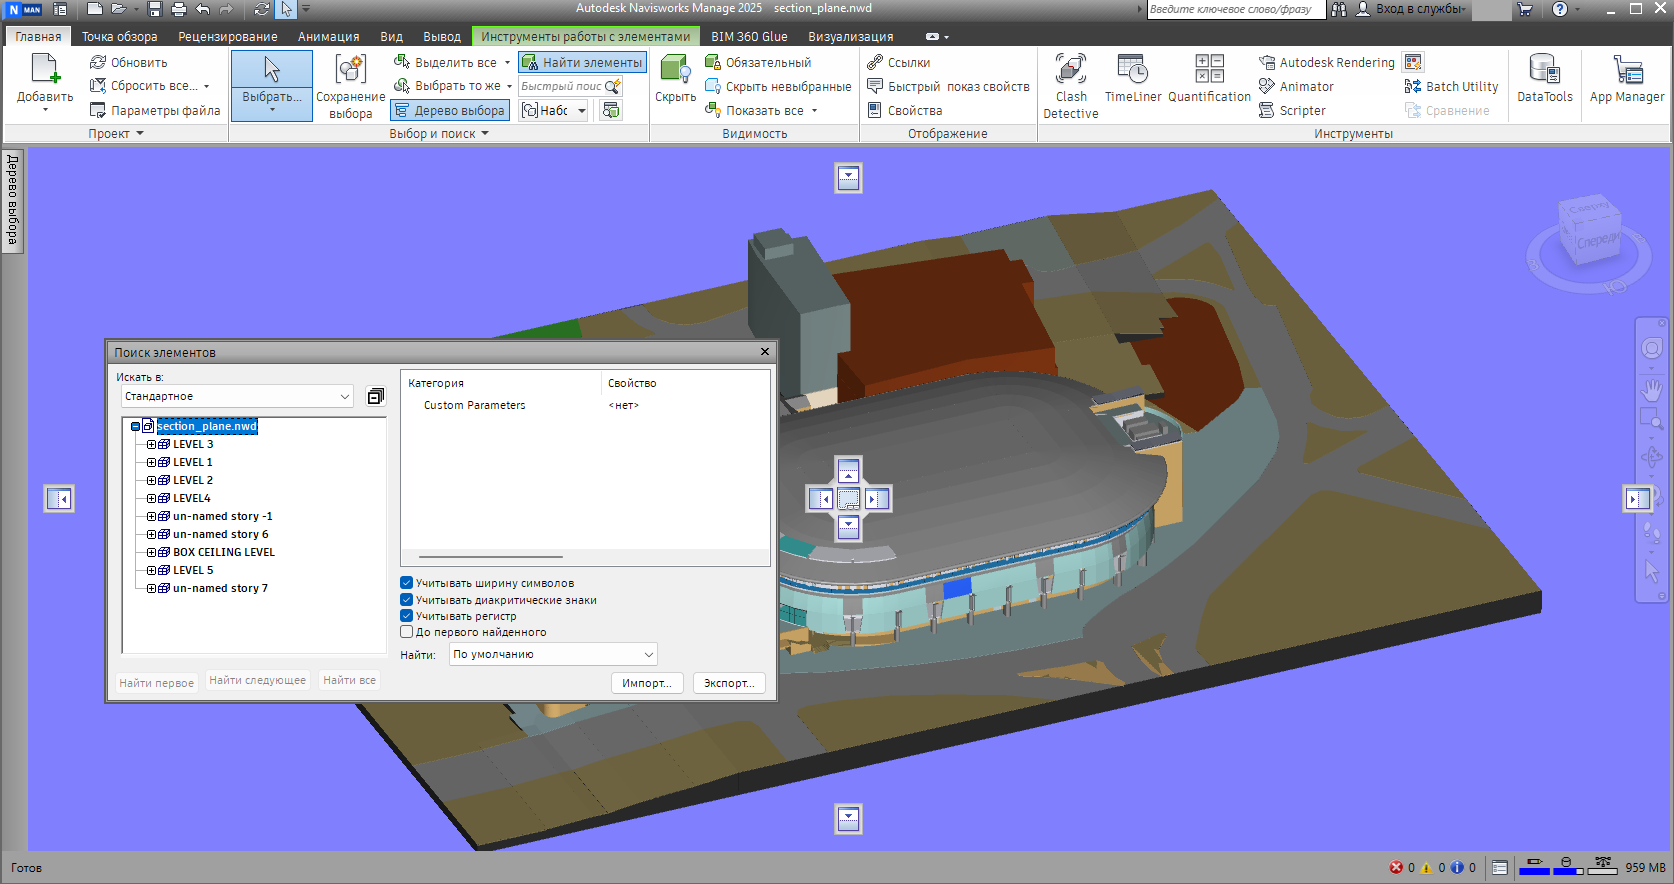Click the Hide (Скрыть) cube icon
Screen dimensions: 1674x884
point(675,70)
